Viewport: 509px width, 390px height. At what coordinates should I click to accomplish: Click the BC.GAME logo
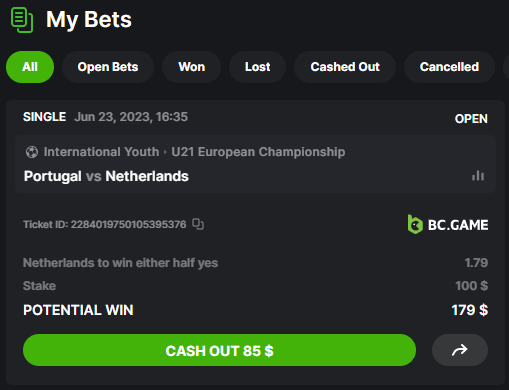click(x=448, y=224)
